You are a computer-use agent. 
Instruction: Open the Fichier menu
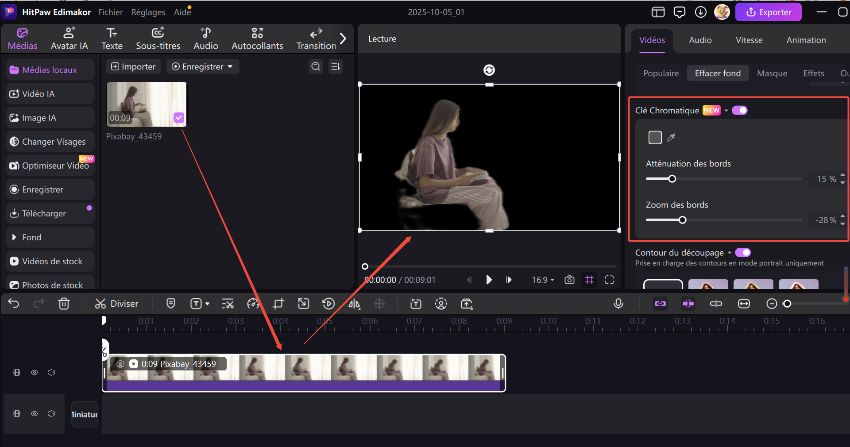(x=110, y=11)
